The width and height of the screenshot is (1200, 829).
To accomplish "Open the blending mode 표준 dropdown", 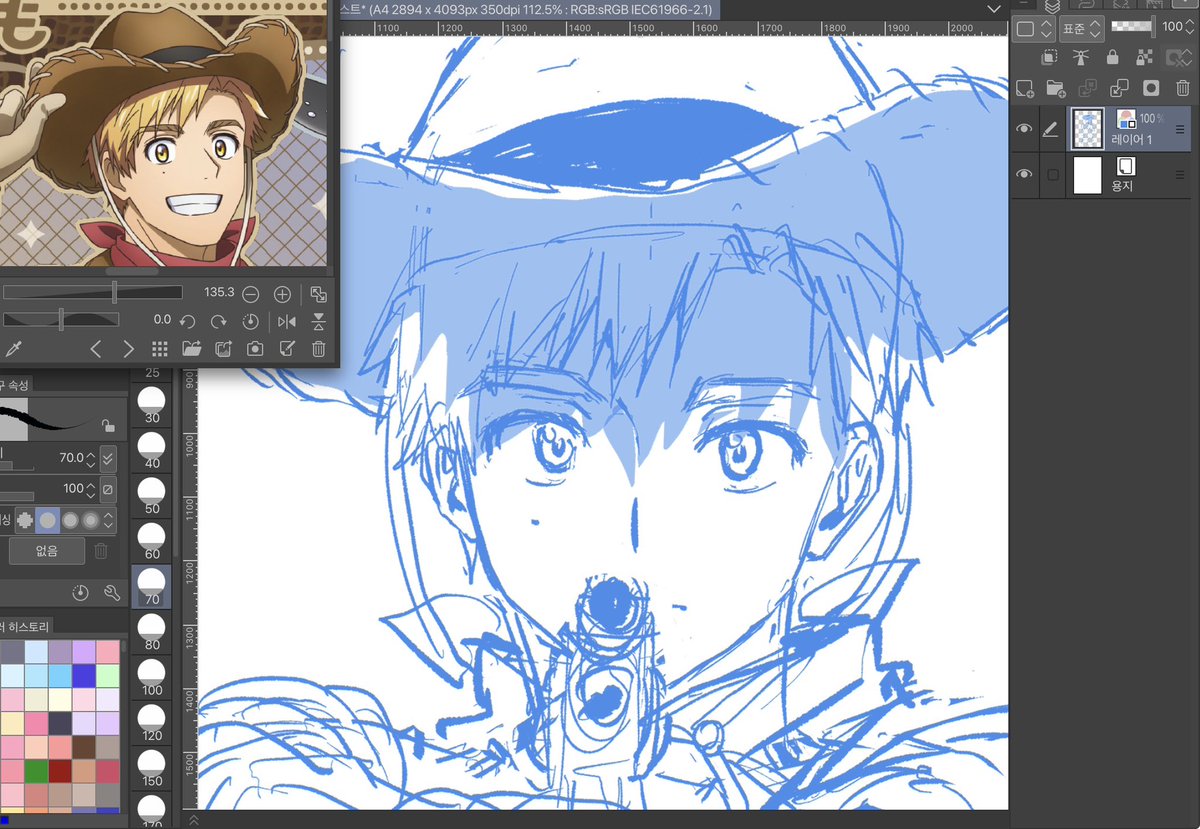I will pyautogui.click(x=1081, y=29).
